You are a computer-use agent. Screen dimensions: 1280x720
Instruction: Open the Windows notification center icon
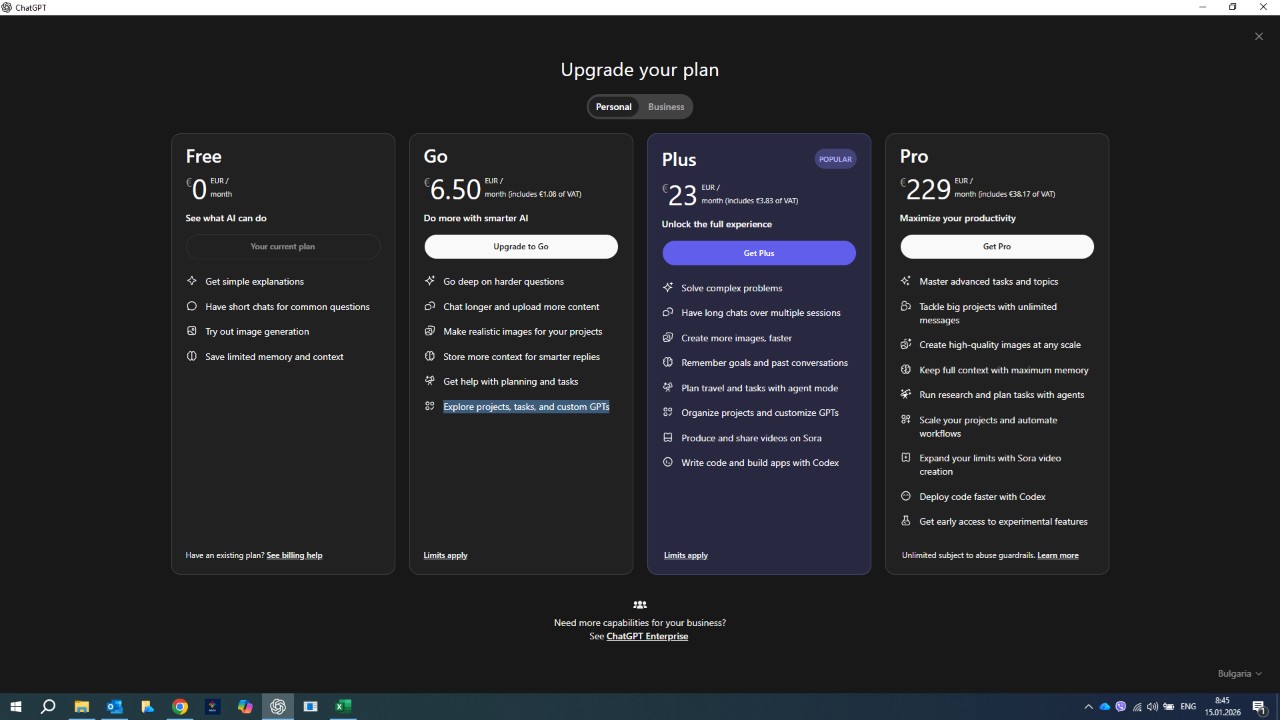(1259, 707)
